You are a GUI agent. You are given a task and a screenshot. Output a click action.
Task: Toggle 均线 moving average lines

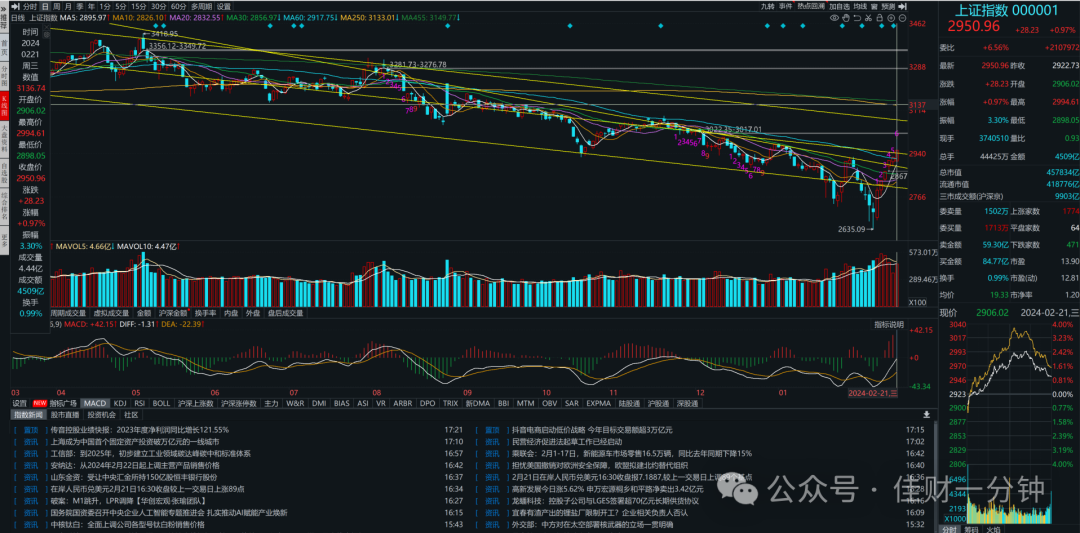pos(860,6)
